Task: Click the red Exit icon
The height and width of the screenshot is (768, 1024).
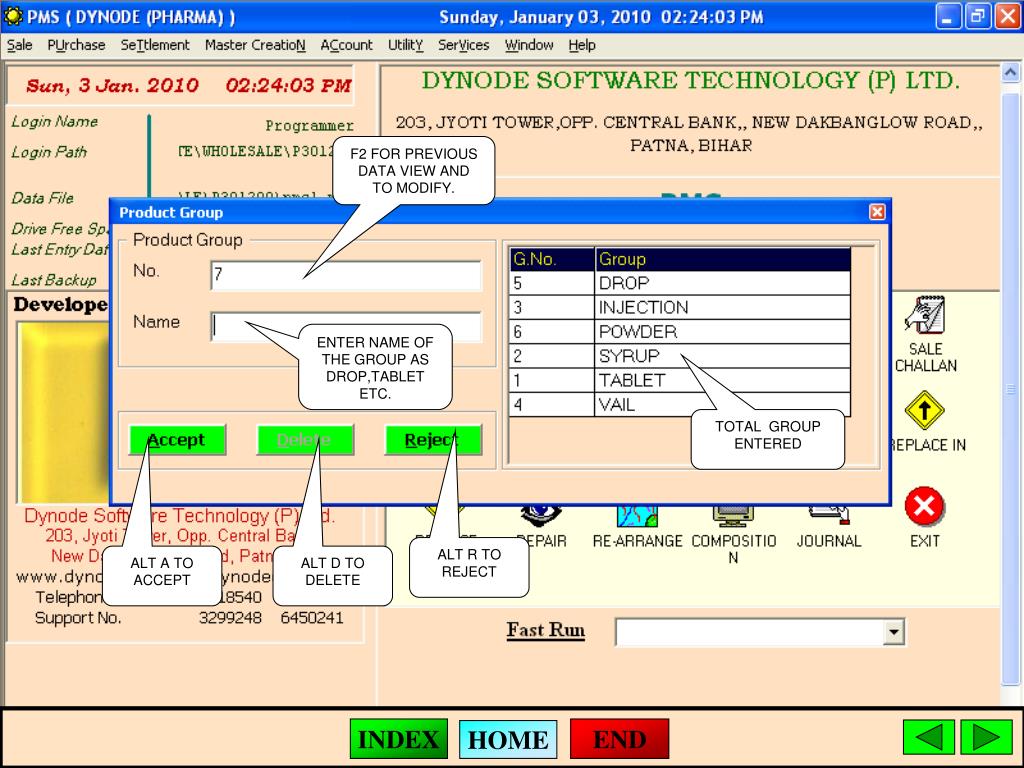Action: pyautogui.click(x=925, y=506)
